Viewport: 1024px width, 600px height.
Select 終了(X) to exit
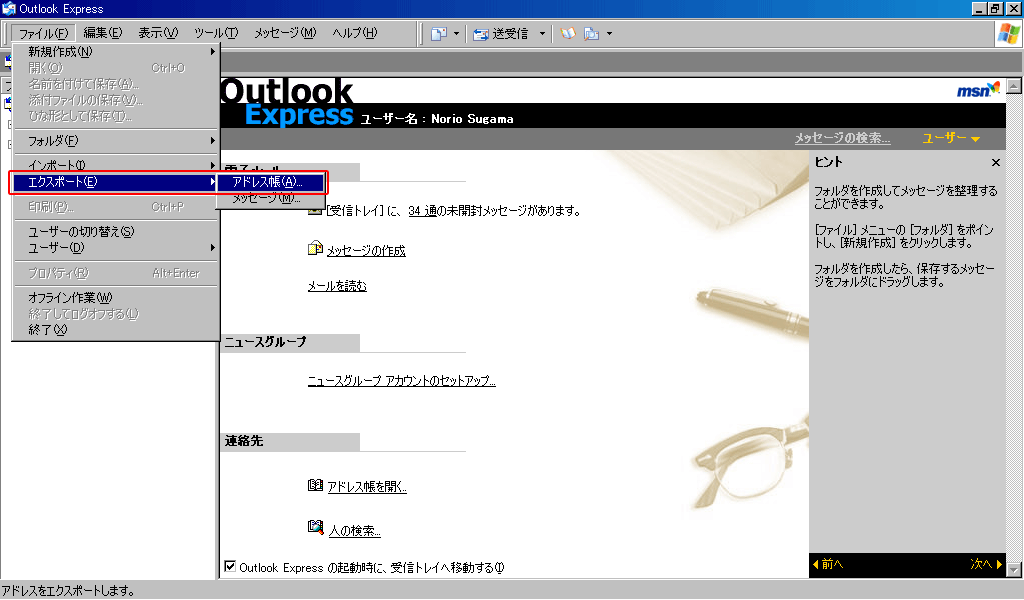[x=116, y=330]
